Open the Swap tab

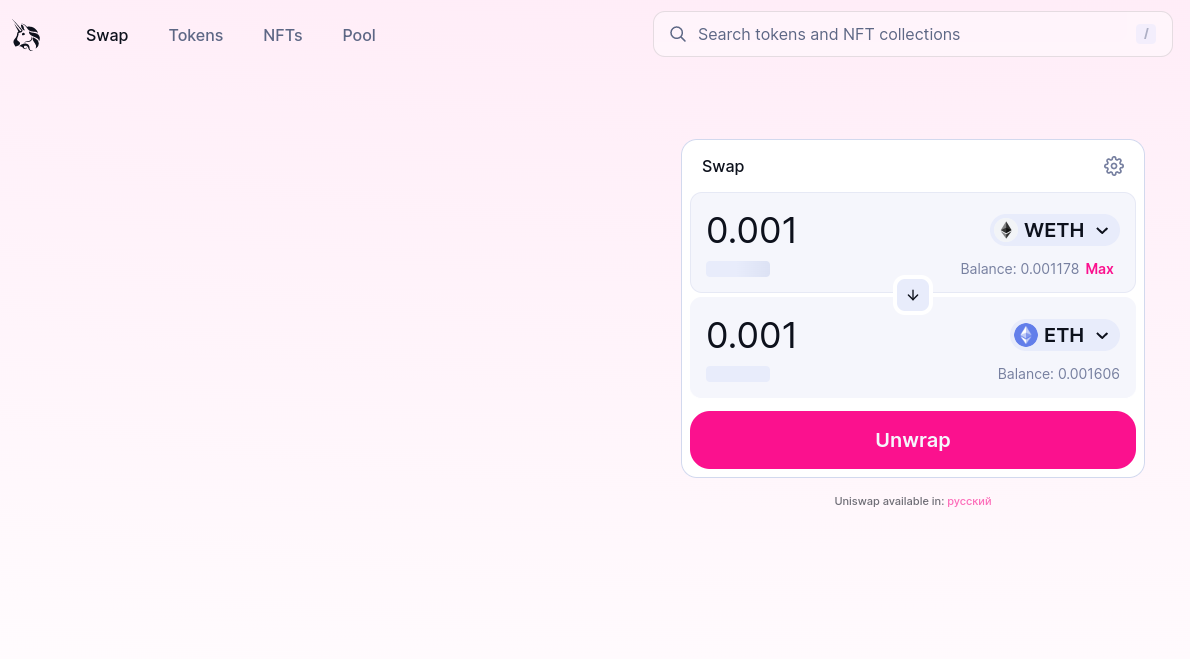click(x=107, y=35)
